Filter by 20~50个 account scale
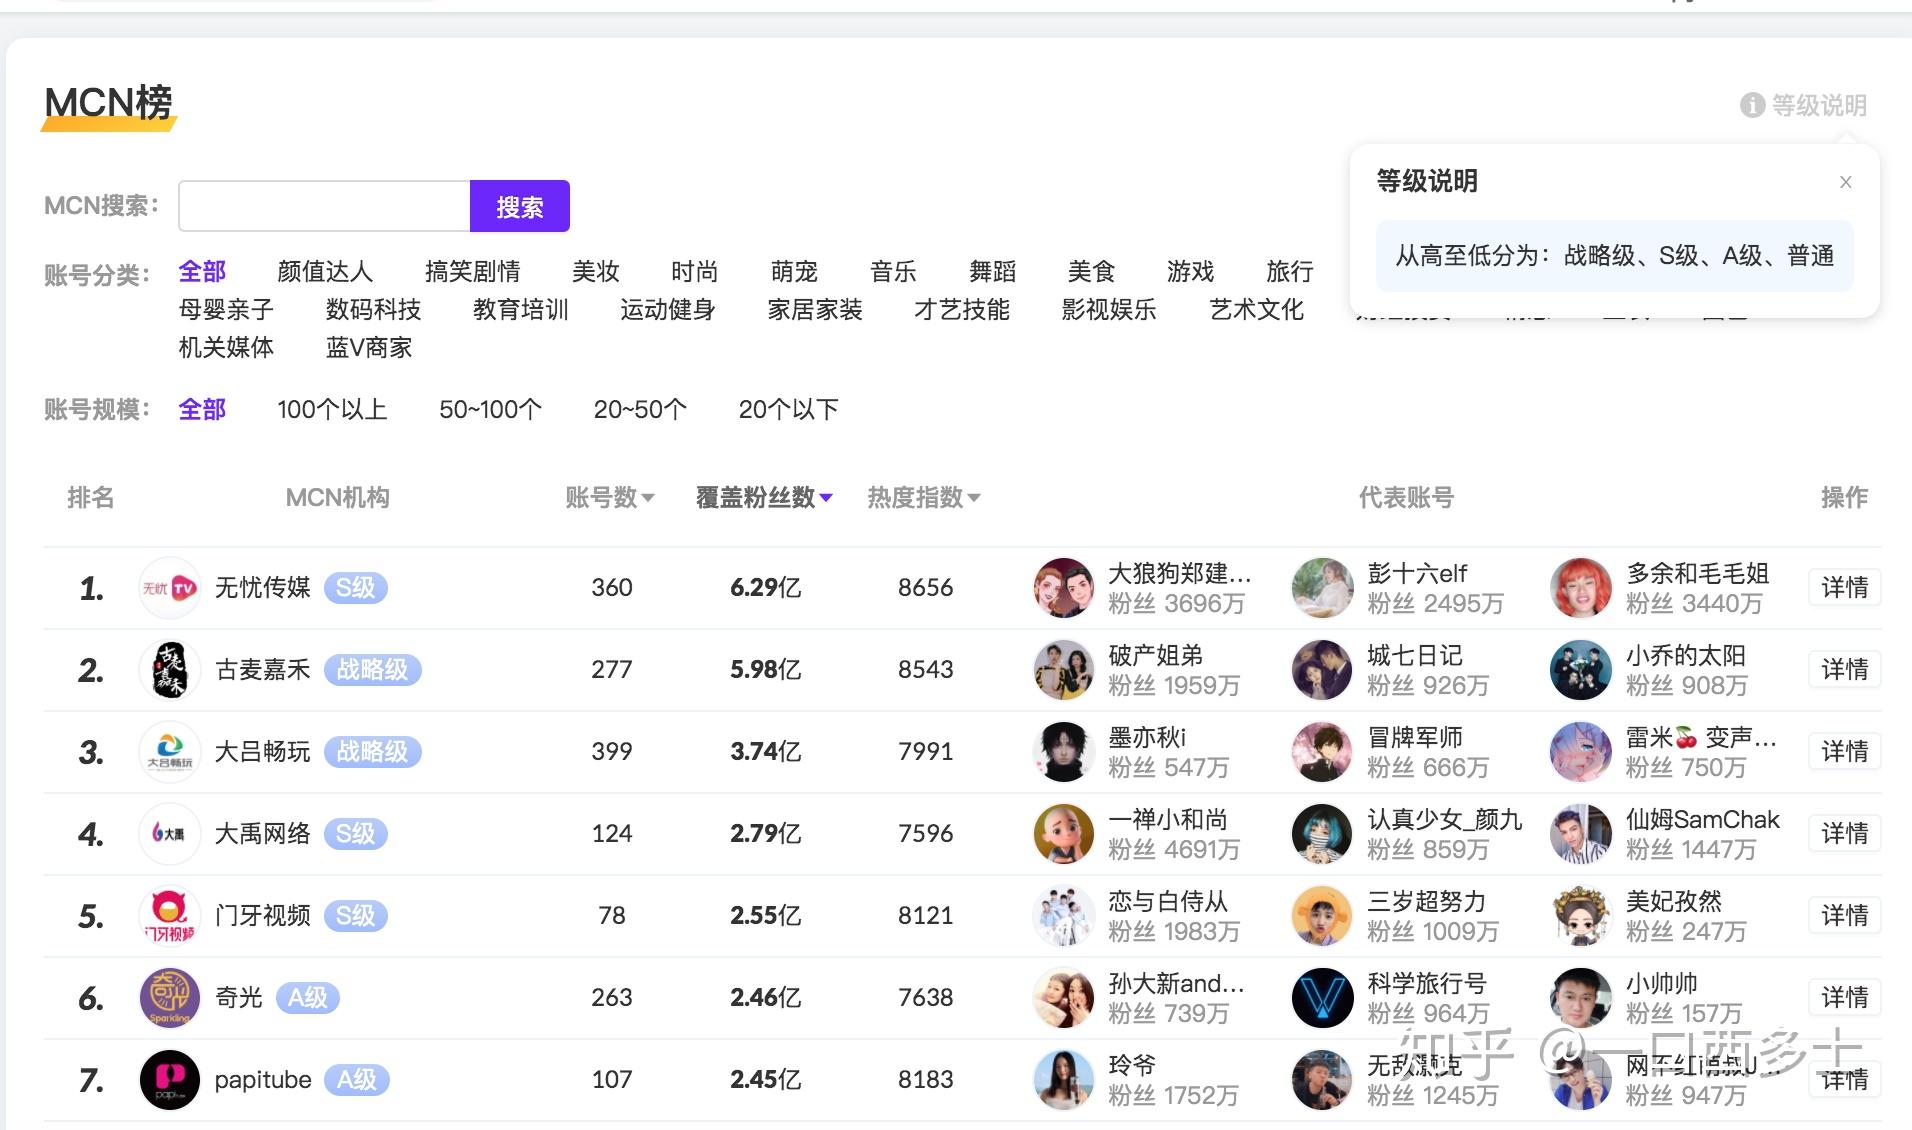1912x1130 pixels. pyautogui.click(x=640, y=409)
